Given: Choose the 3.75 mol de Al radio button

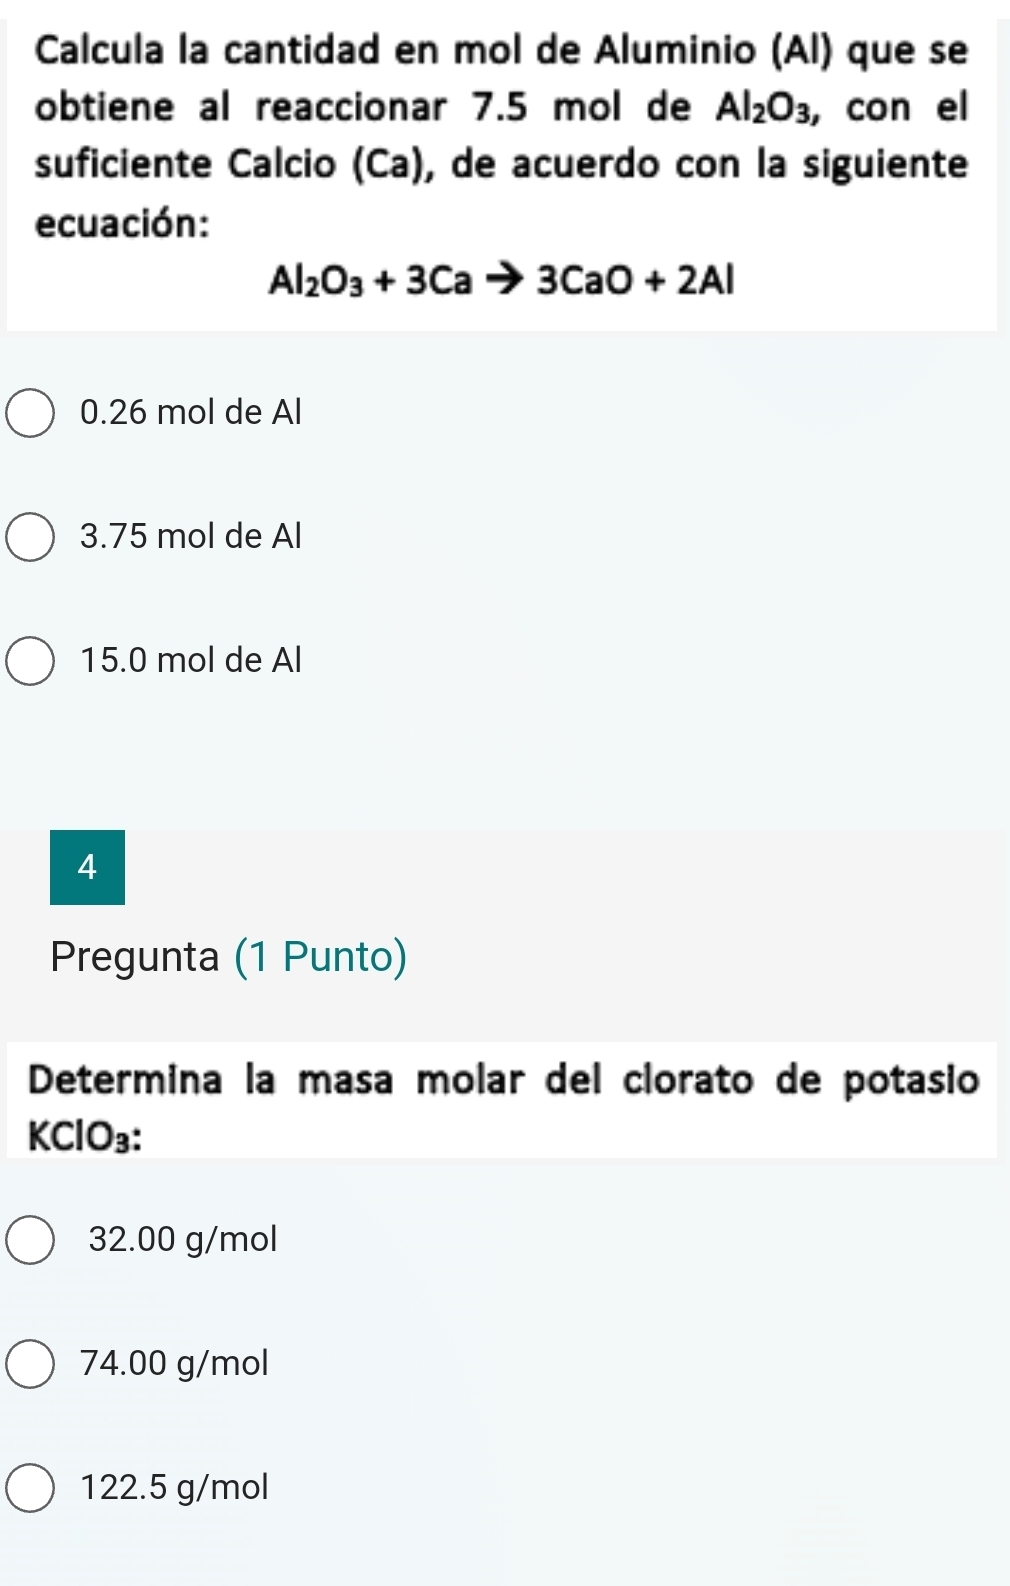Looking at the screenshot, I should pos(31,537).
